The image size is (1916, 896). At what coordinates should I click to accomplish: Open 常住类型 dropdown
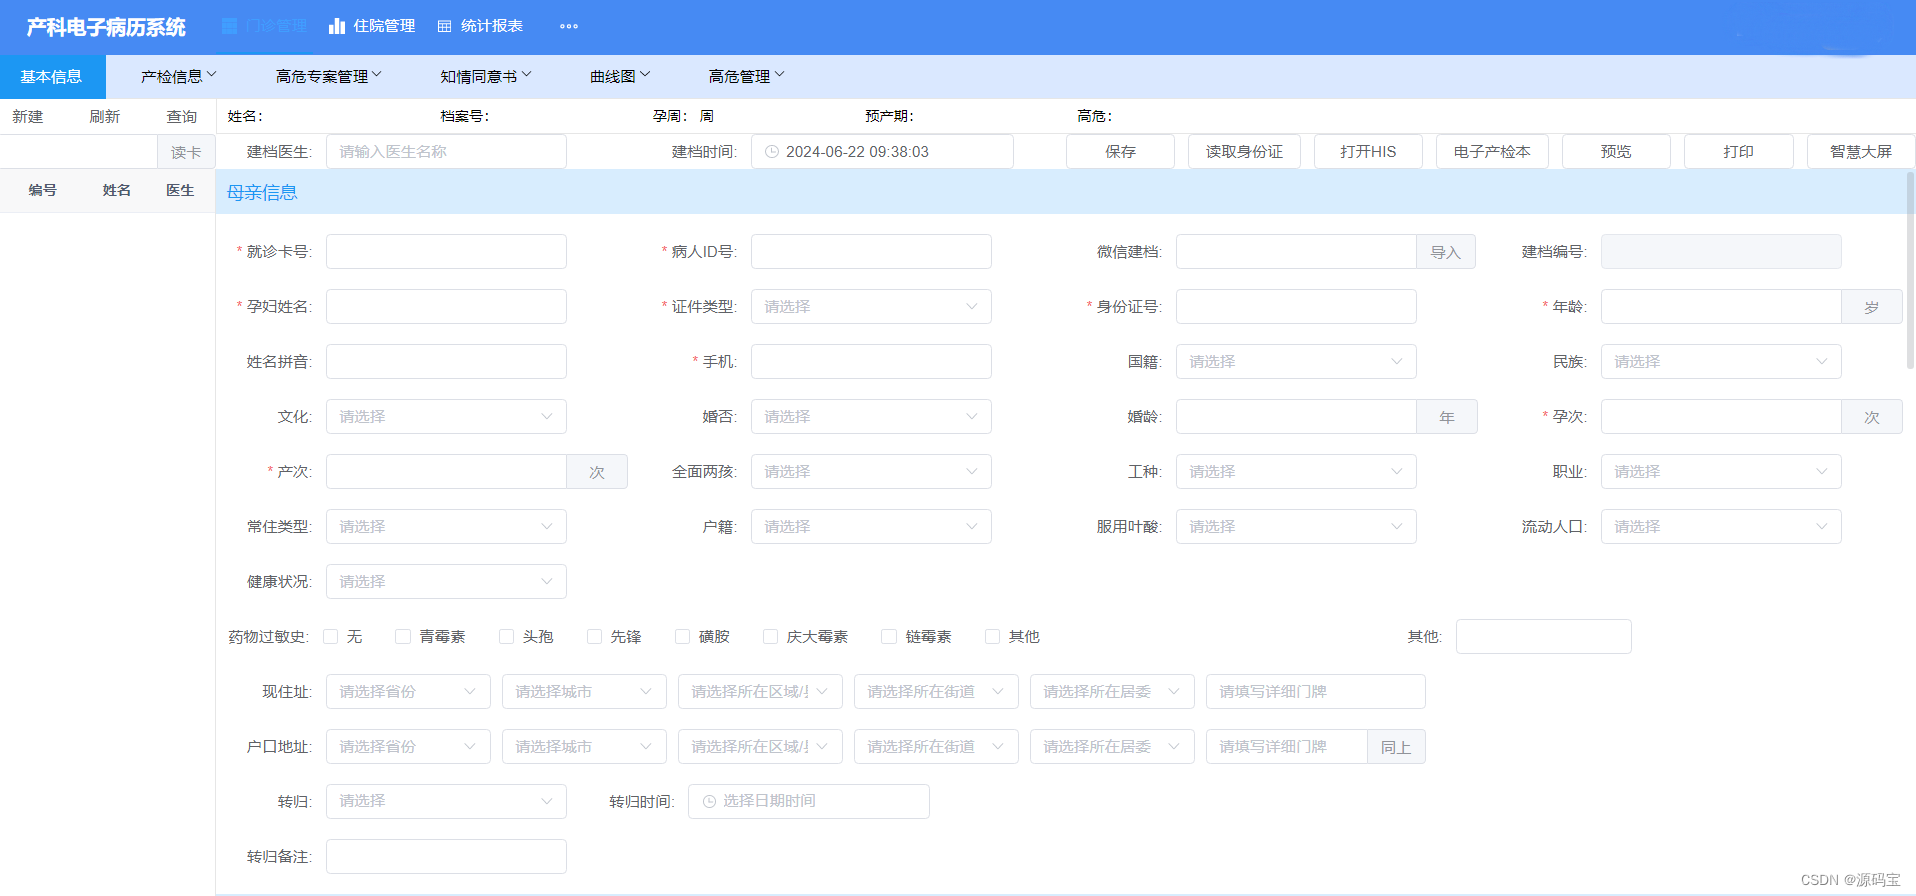coord(446,527)
